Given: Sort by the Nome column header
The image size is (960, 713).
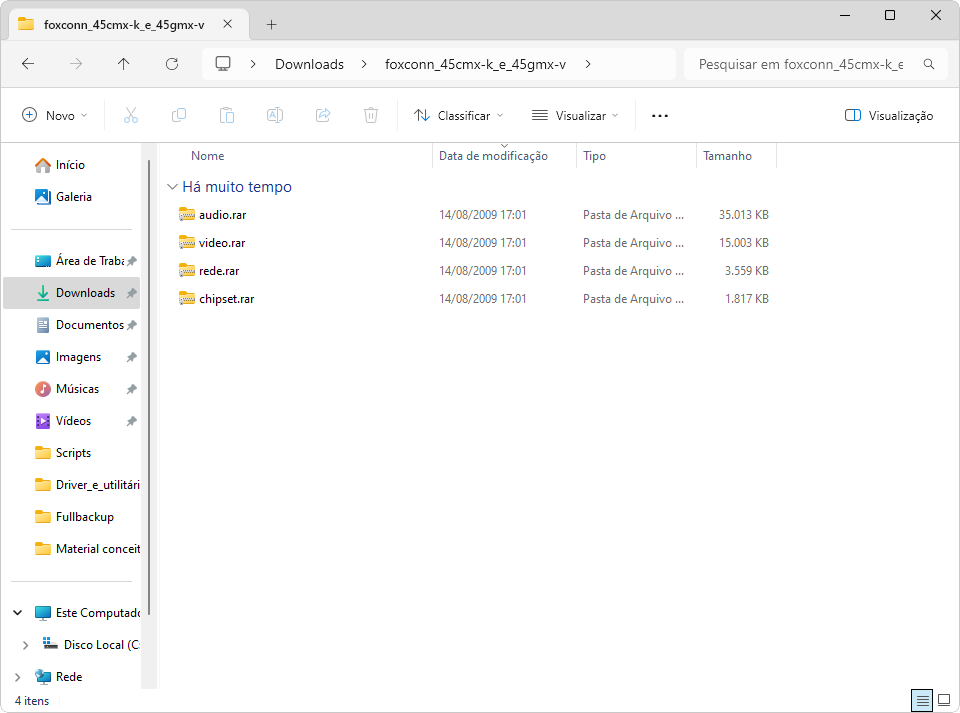Looking at the screenshot, I should click(208, 155).
